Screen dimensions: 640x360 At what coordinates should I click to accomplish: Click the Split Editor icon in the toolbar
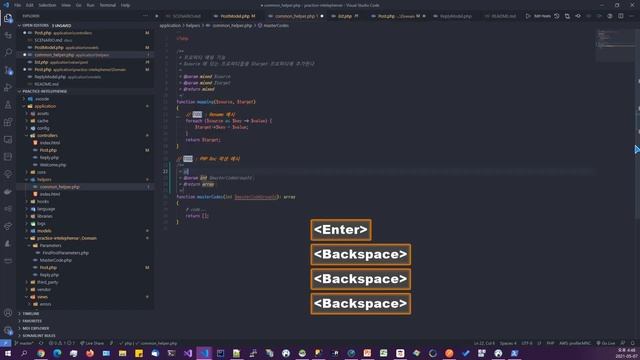coord(621,16)
